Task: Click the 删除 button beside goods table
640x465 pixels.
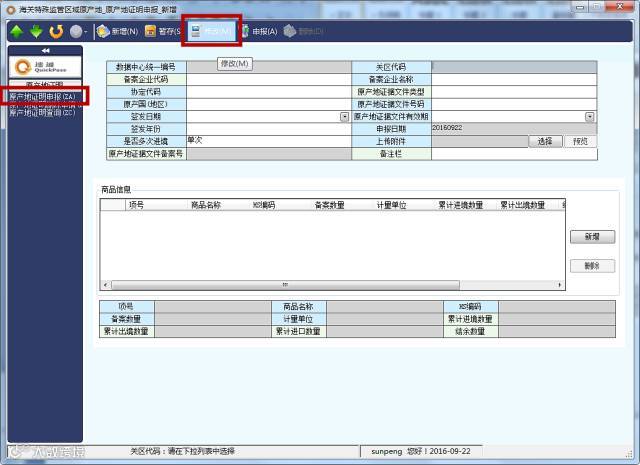Action: coord(592,266)
